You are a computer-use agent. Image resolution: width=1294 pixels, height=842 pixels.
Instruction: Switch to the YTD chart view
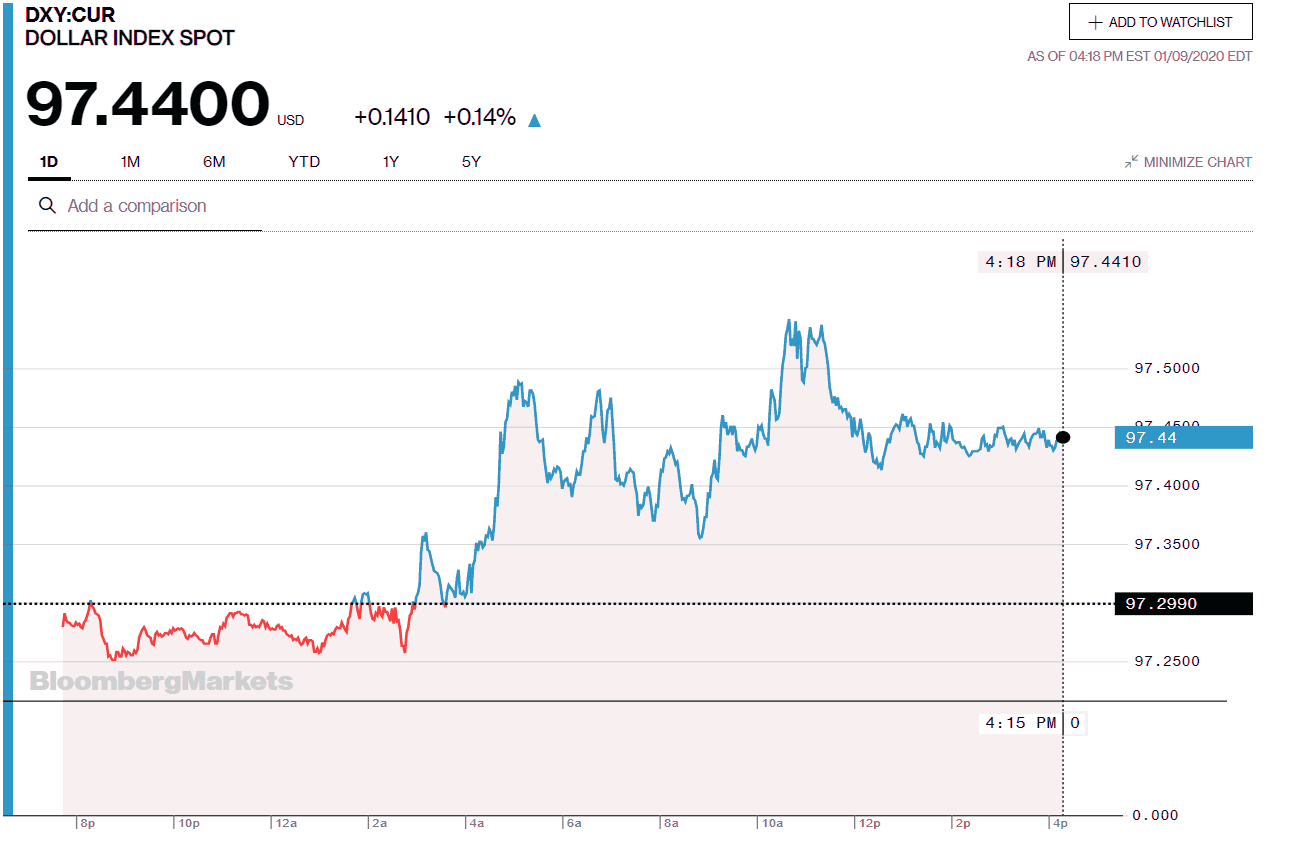[304, 161]
